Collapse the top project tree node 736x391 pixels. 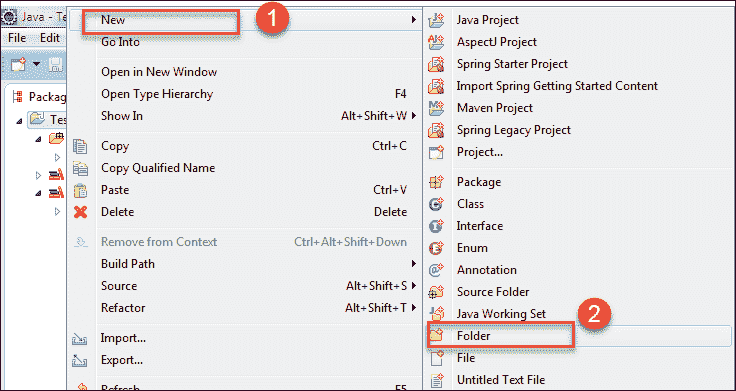pyautogui.click(x=19, y=121)
